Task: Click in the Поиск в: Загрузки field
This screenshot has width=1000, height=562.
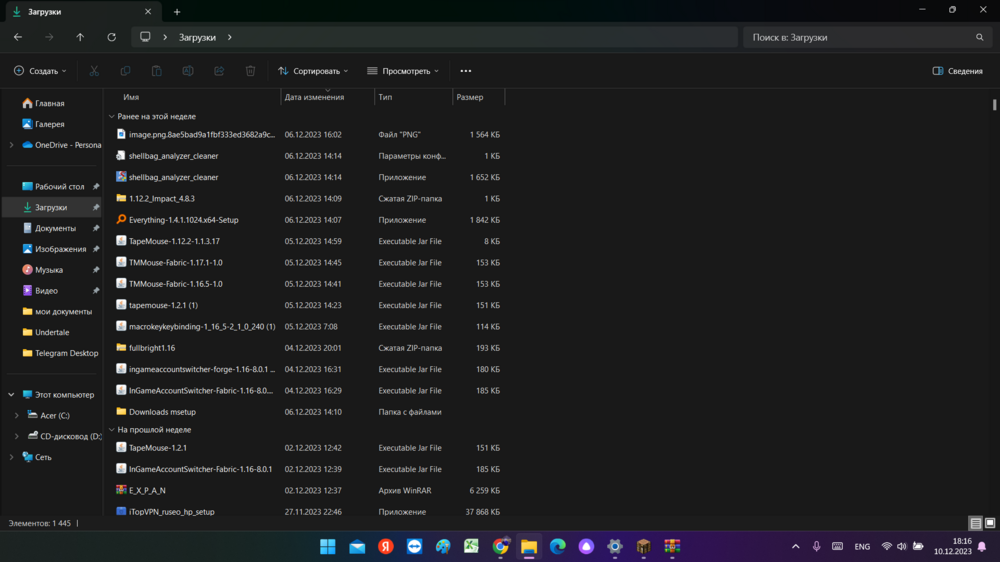Action: pyautogui.click(x=858, y=37)
